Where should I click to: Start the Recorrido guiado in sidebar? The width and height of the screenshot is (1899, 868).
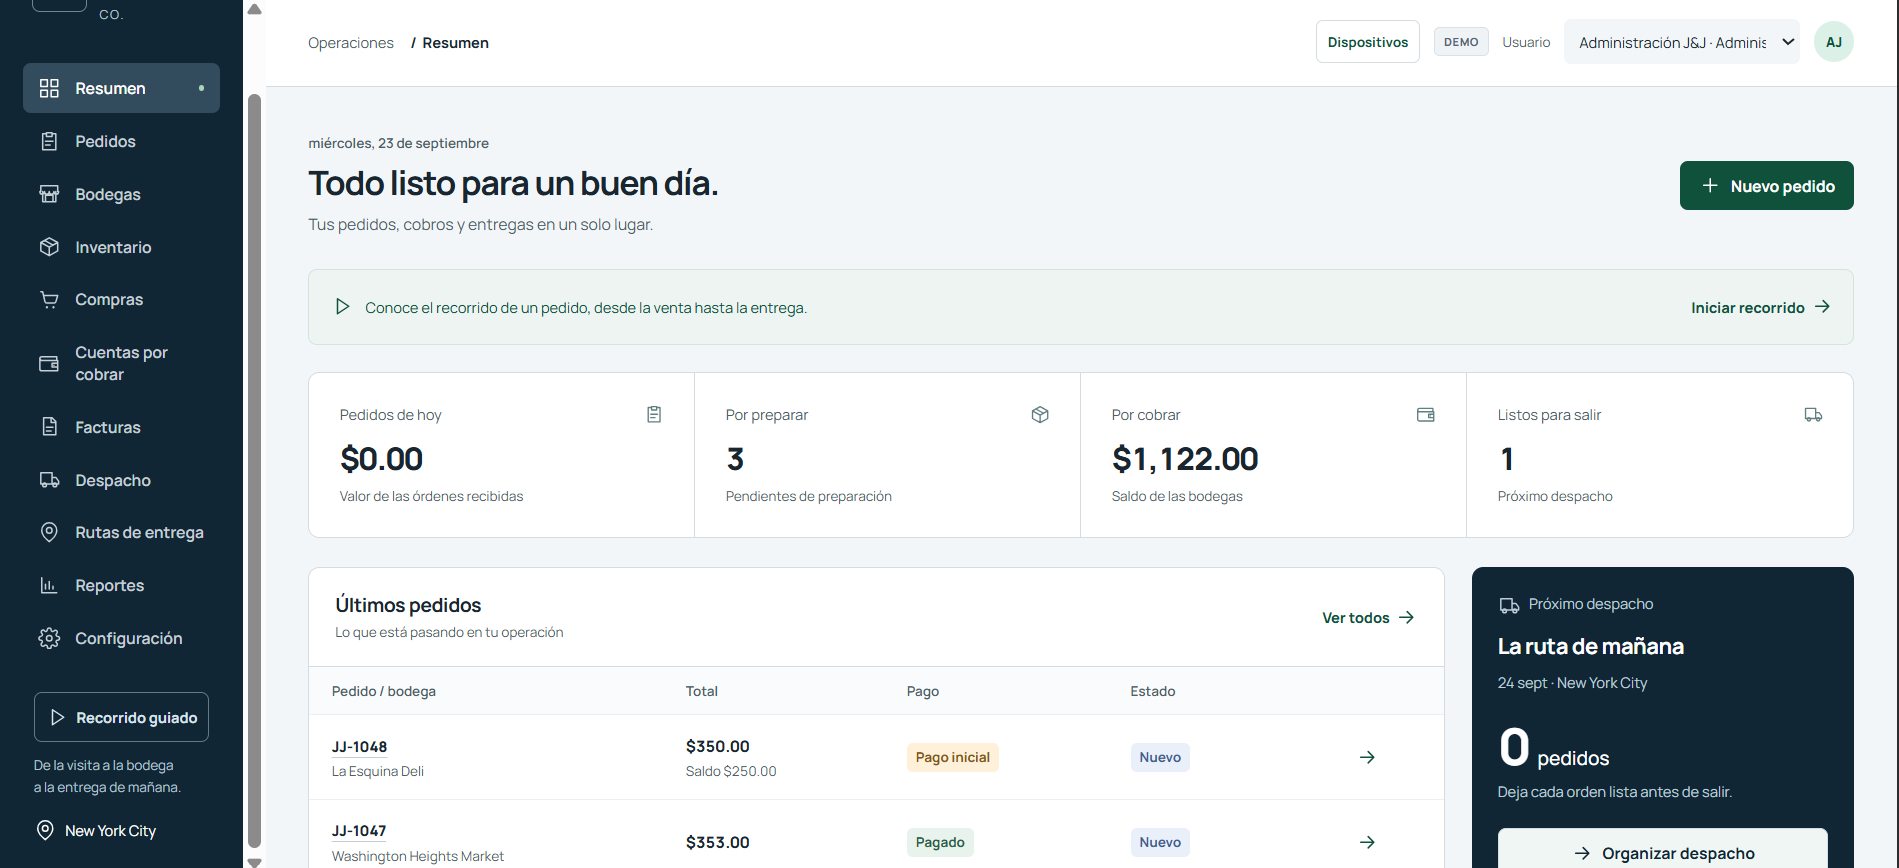click(x=121, y=717)
